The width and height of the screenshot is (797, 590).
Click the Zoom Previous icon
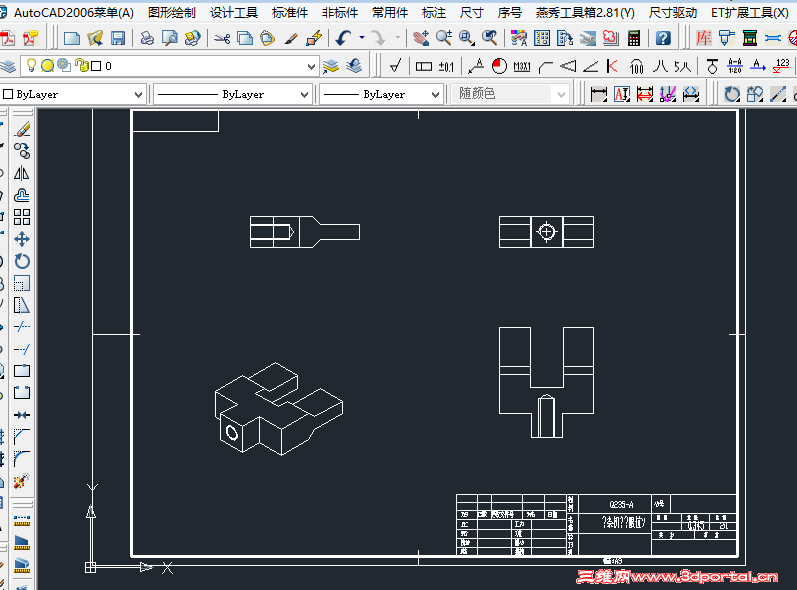(x=489, y=38)
